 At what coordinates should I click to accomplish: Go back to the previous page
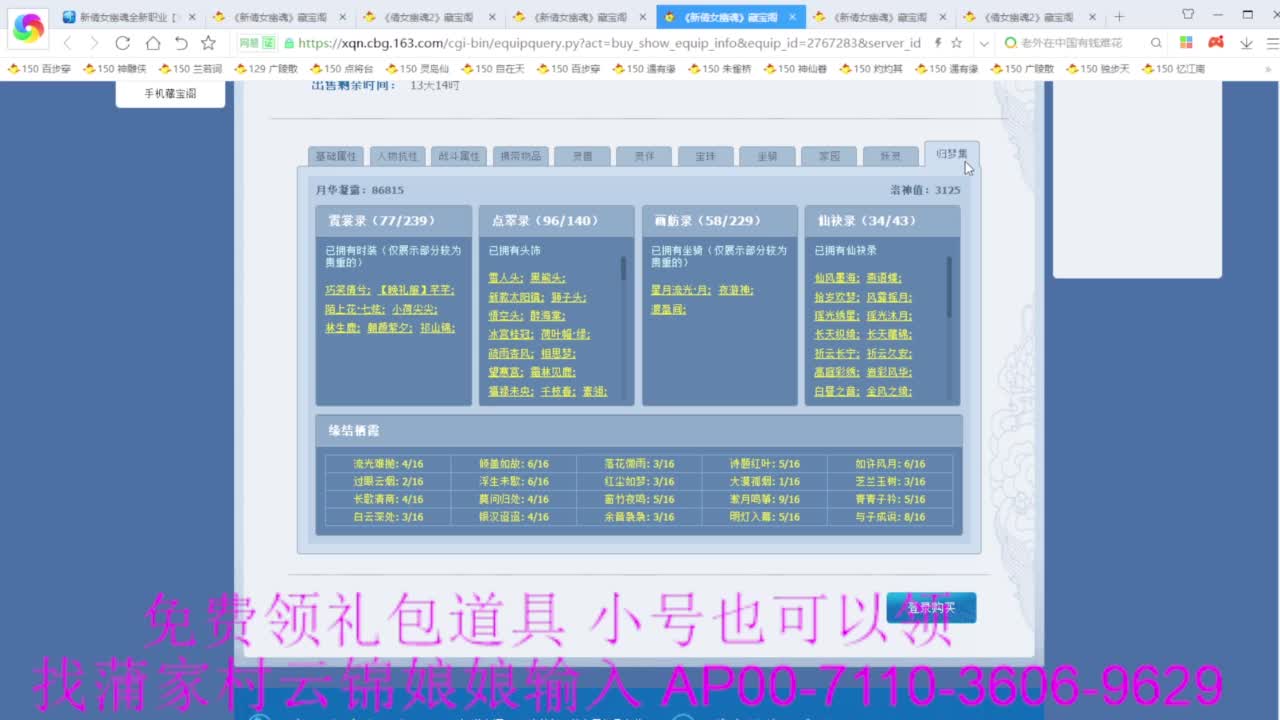[66, 45]
